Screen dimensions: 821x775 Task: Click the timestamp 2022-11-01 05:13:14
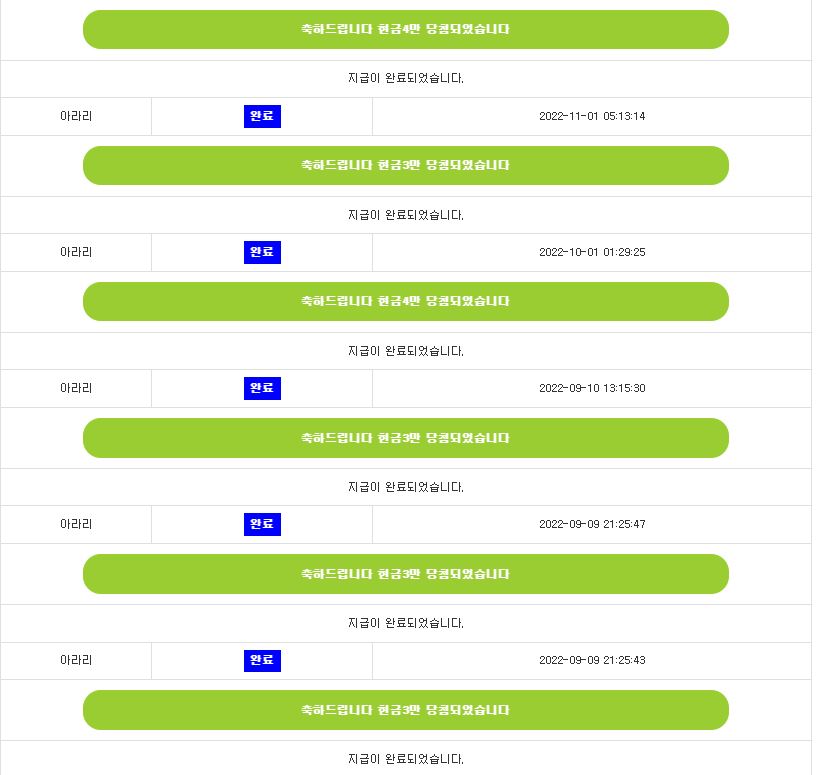[592, 116]
